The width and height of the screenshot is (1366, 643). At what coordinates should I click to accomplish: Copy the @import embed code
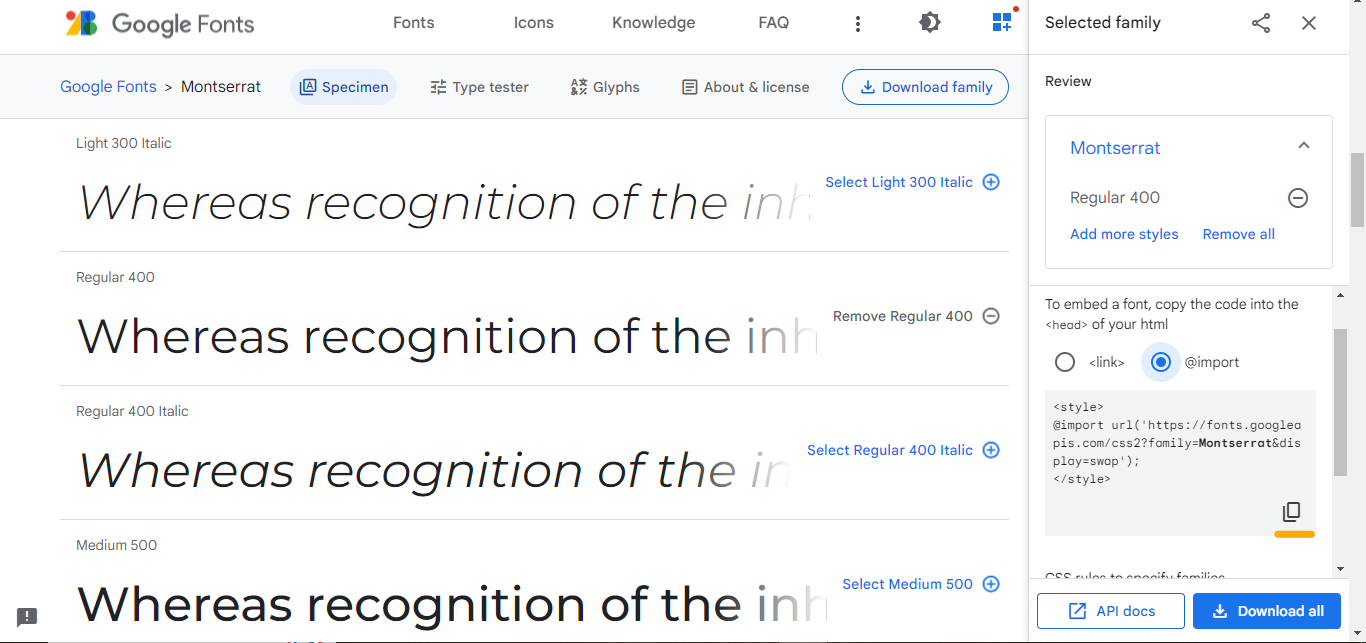1292,512
